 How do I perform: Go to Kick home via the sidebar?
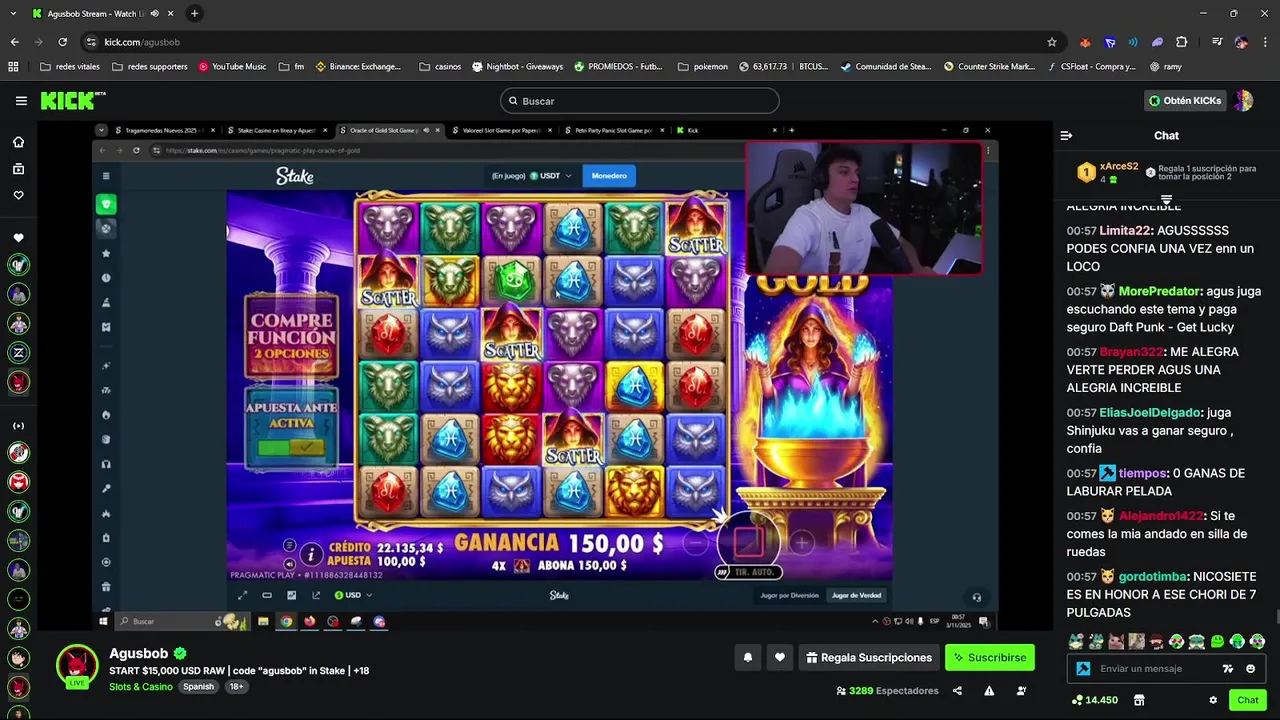point(18,142)
